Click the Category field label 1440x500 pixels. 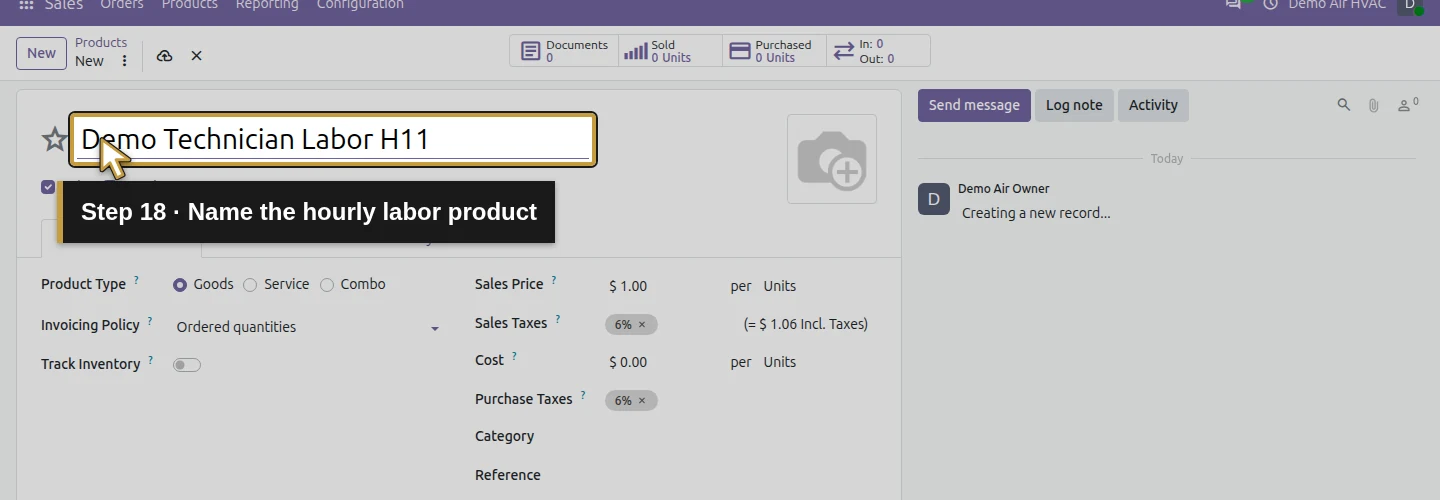click(x=504, y=437)
